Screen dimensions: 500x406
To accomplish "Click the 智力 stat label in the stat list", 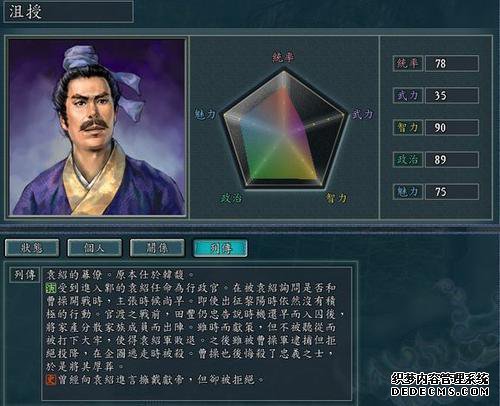I will pyautogui.click(x=408, y=127).
